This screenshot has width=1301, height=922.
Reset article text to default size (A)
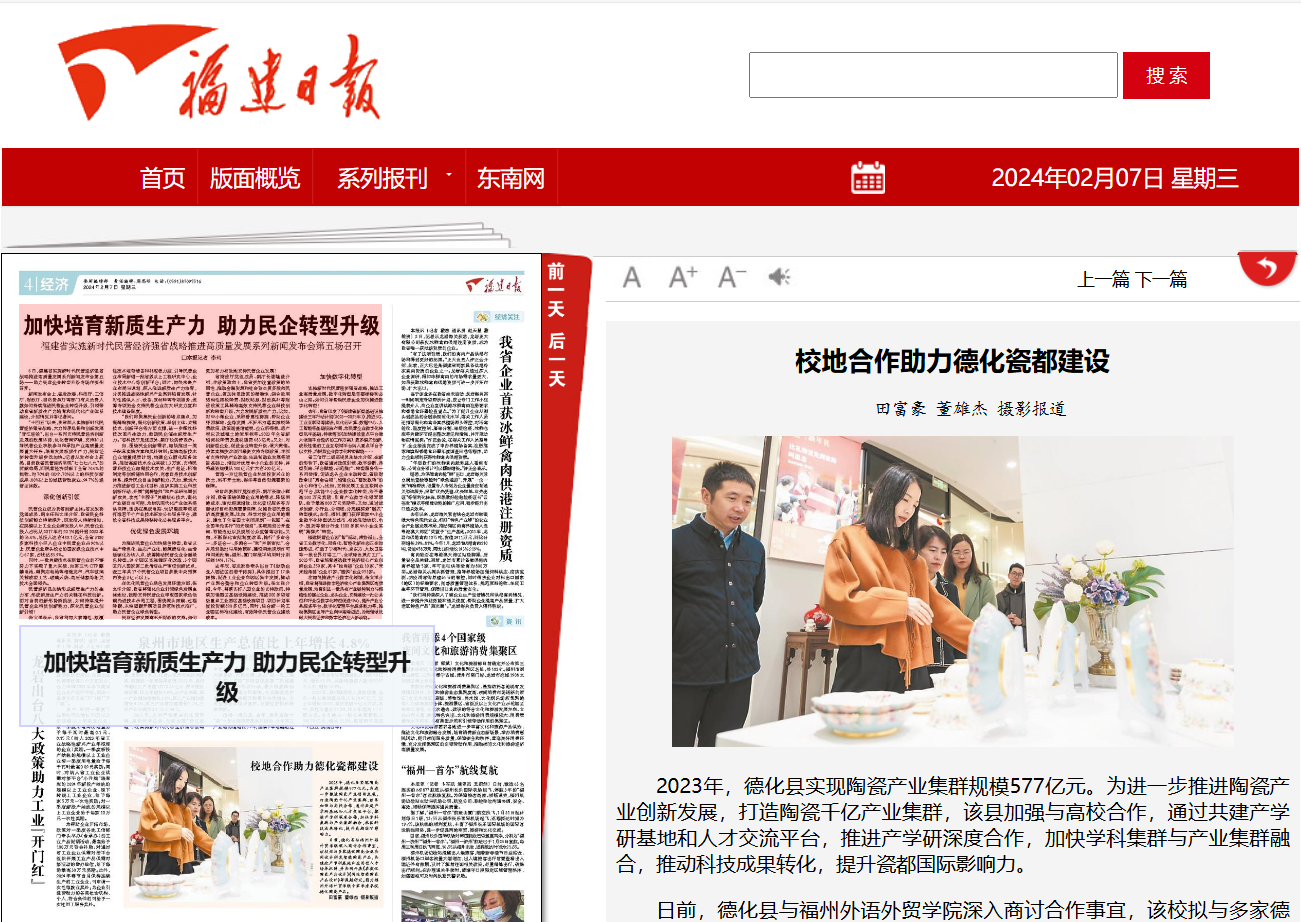pyautogui.click(x=632, y=277)
